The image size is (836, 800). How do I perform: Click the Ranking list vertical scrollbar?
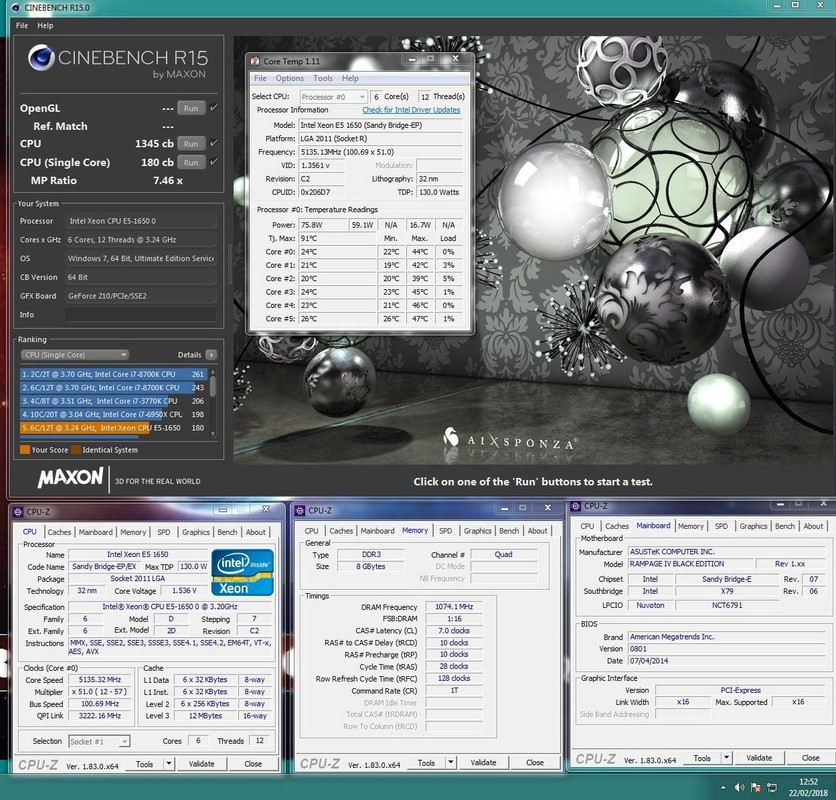[213, 403]
